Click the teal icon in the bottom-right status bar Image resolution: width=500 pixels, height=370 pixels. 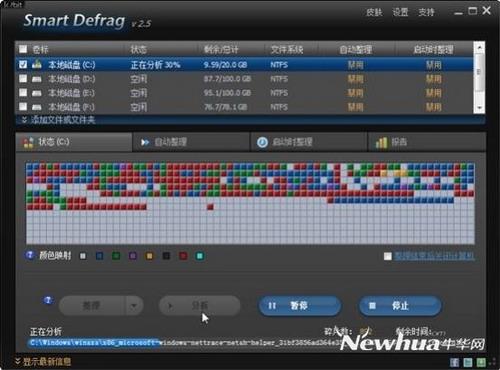click(x=468, y=362)
